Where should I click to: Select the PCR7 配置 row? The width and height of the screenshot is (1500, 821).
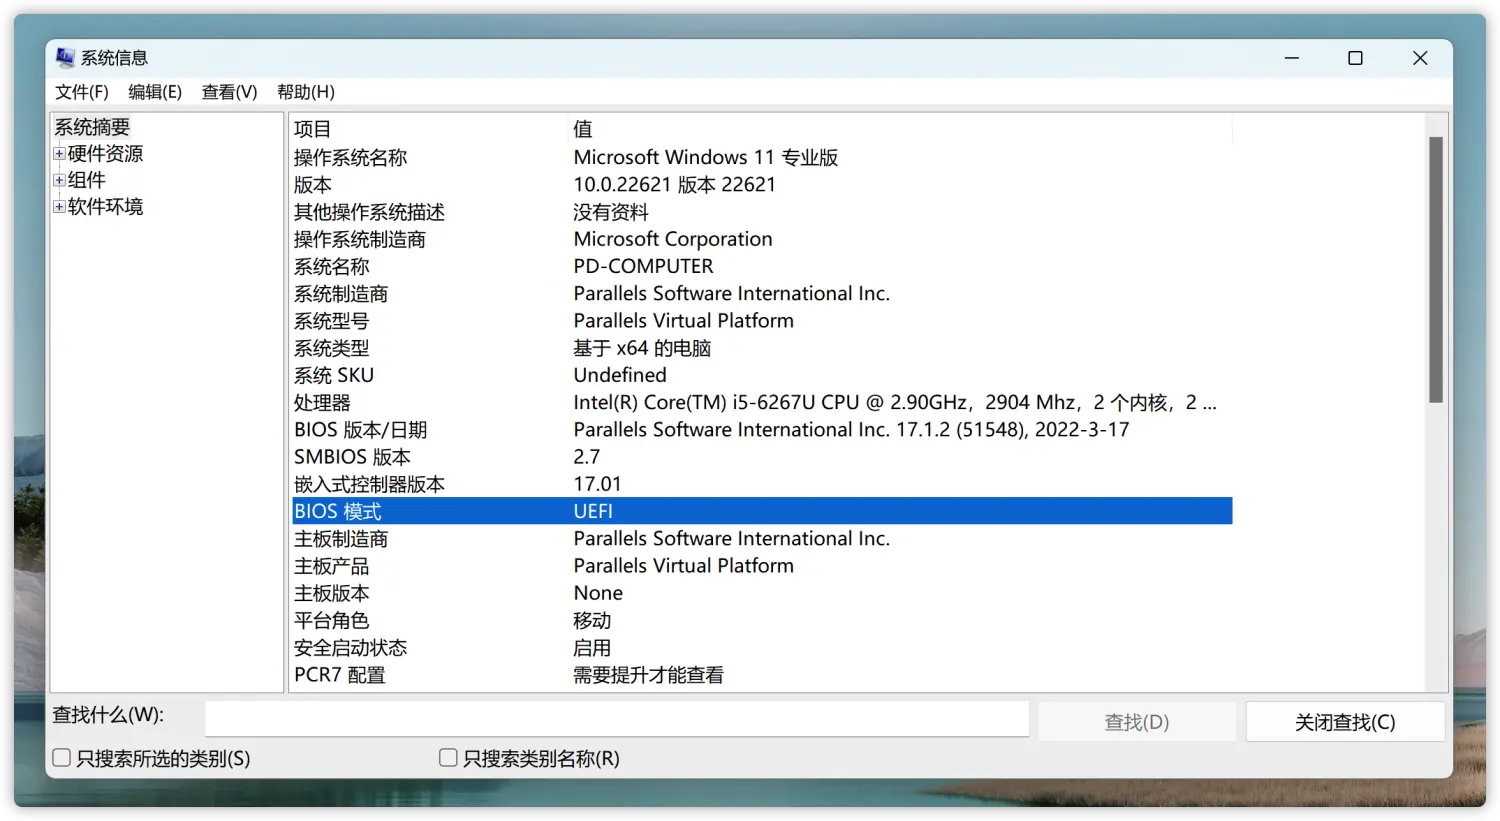coord(762,675)
